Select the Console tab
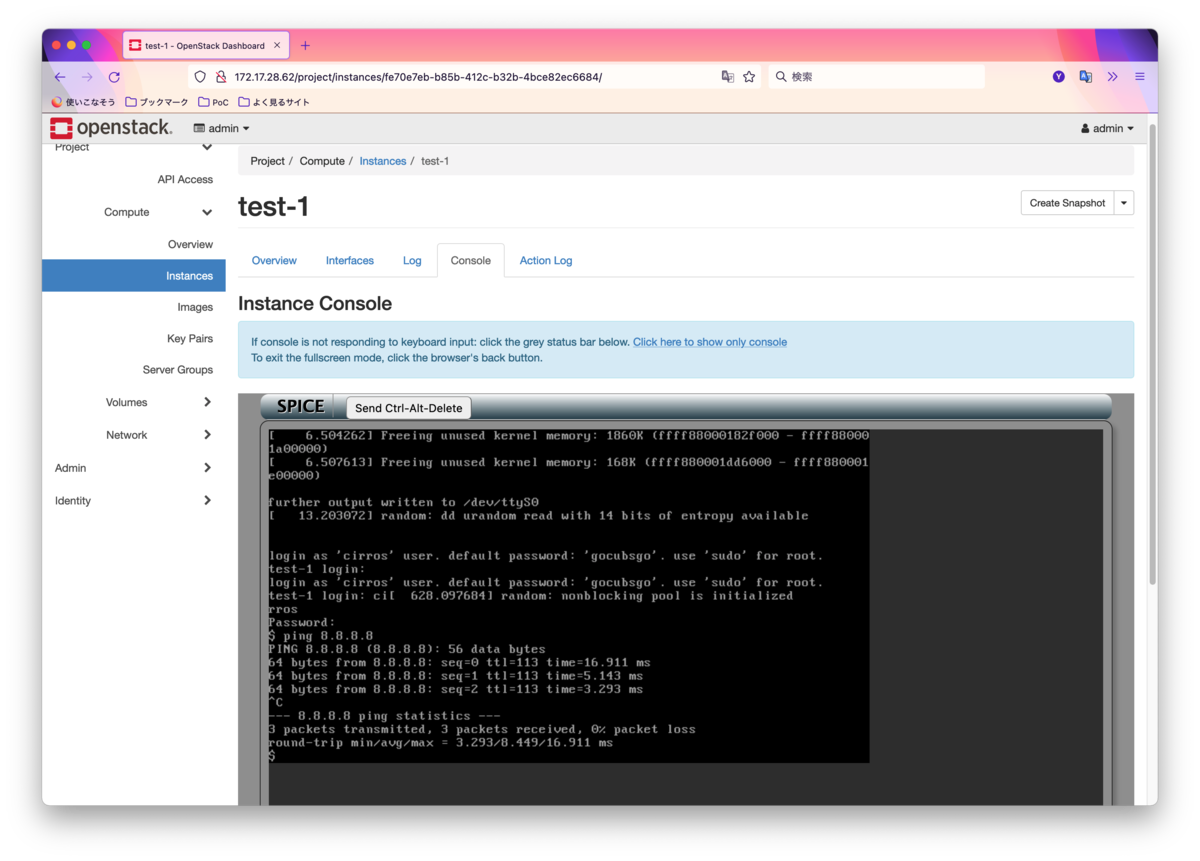Screen dimensions: 1200x861 (x=470, y=260)
